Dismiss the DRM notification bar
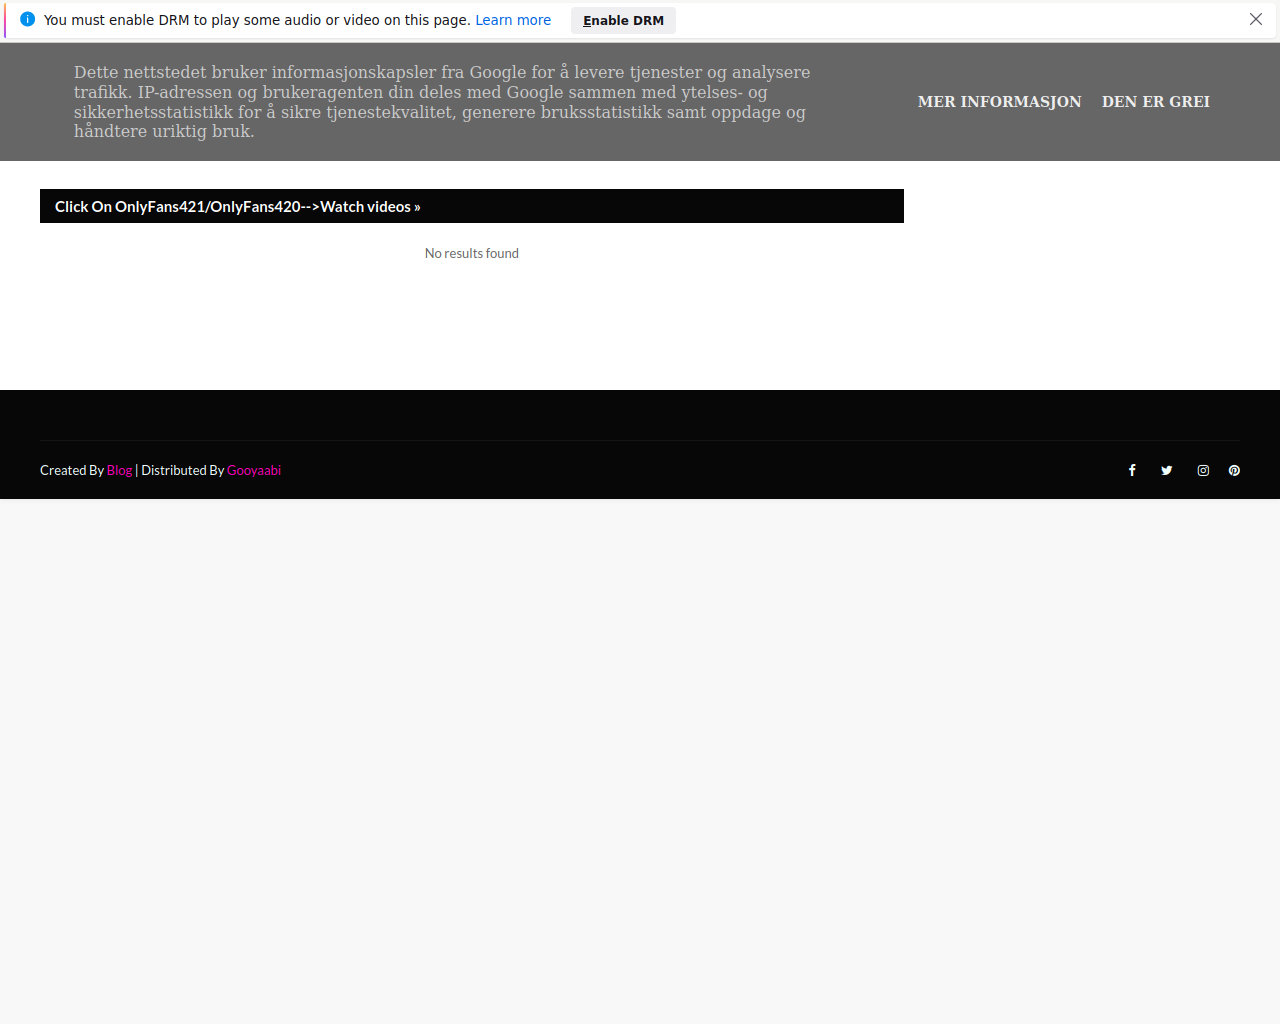1280x1024 pixels. (x=1256, y=19)
